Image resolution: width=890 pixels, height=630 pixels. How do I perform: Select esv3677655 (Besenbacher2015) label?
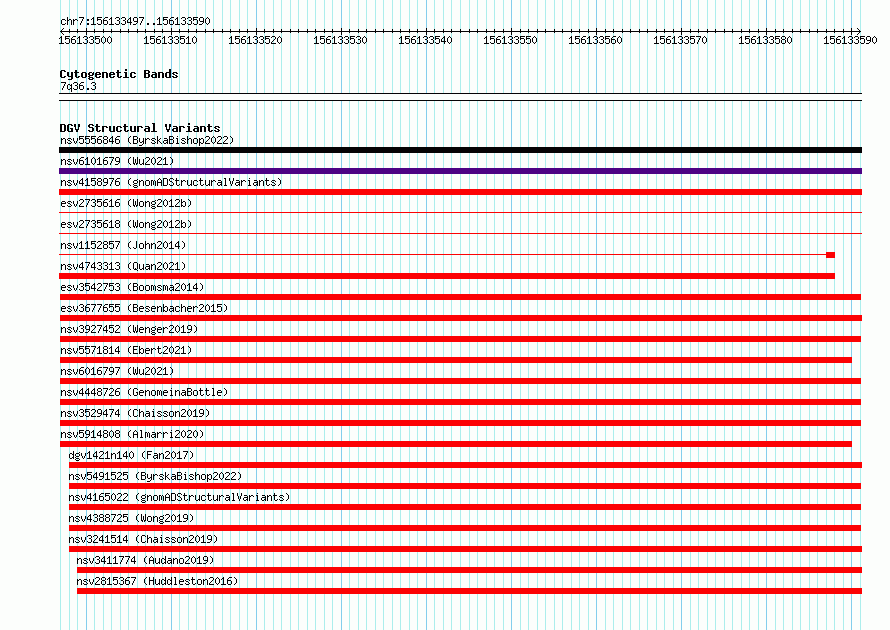click(x=144, y=308)
